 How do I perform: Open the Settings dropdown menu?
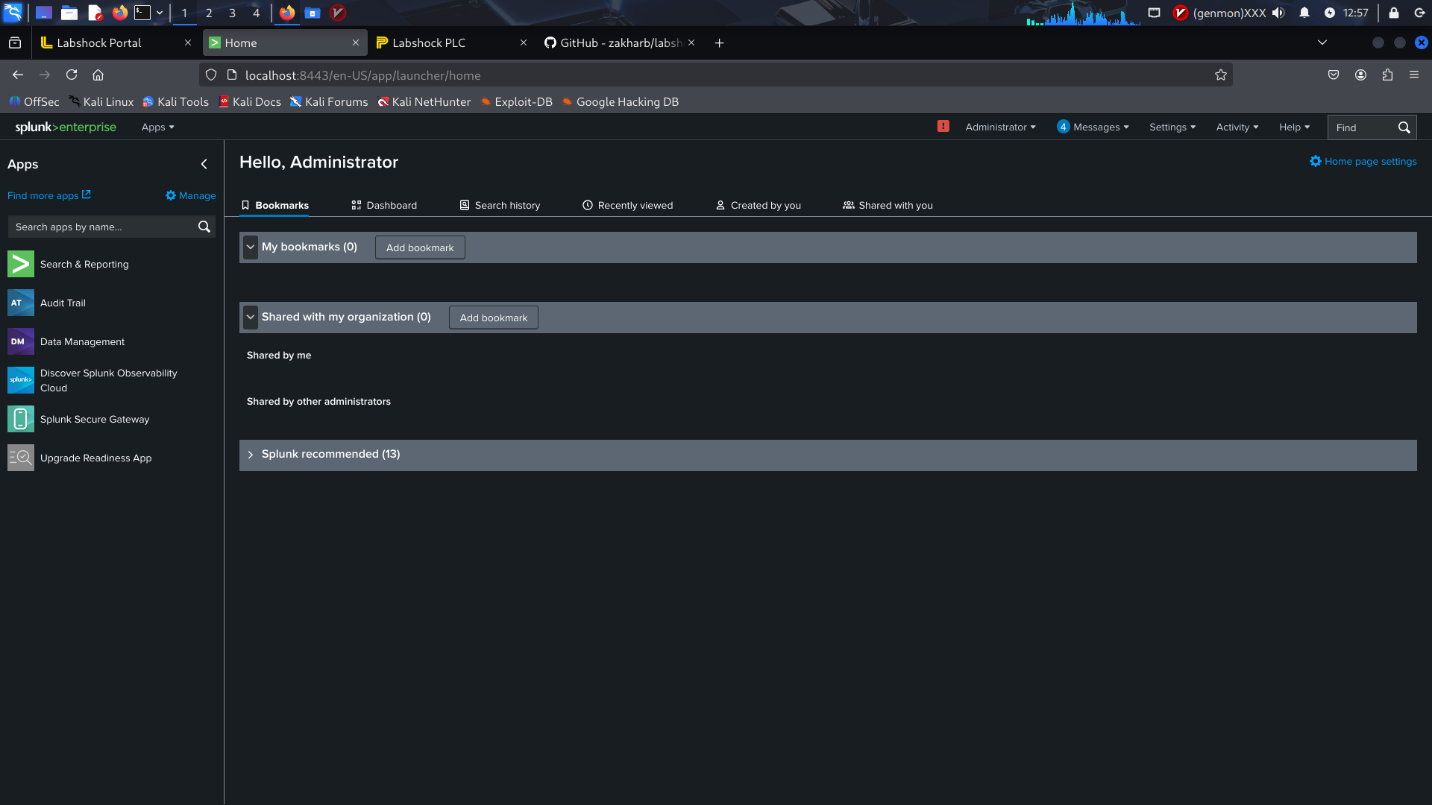pyautogui.click(x=1172, y=127)
